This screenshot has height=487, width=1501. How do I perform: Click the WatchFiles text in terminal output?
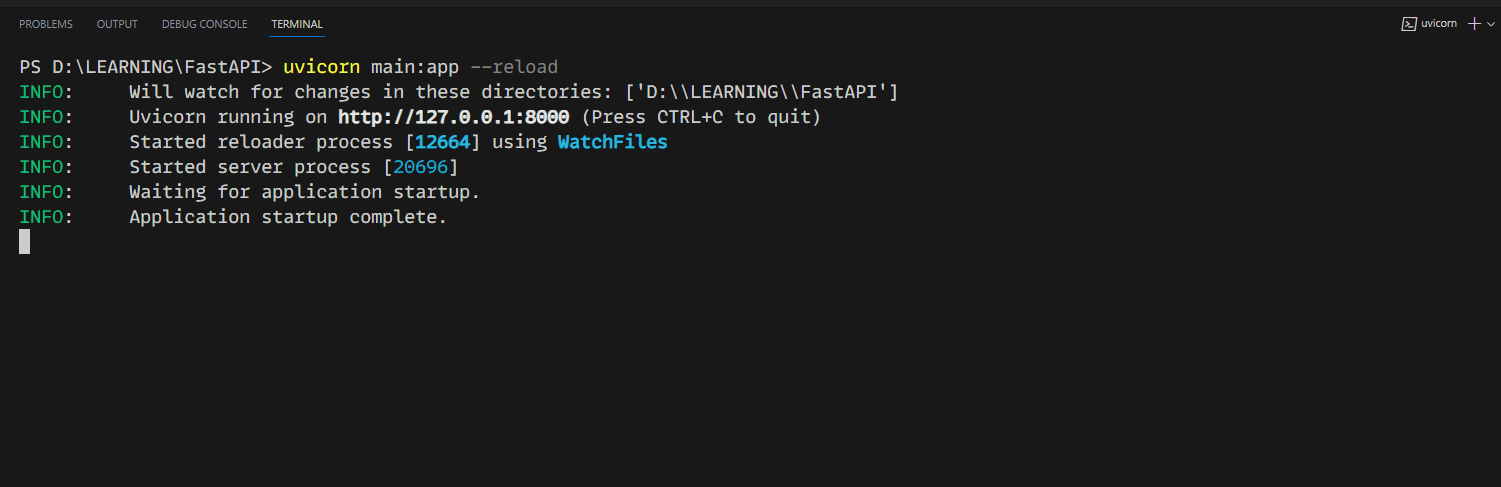[612, 142]
